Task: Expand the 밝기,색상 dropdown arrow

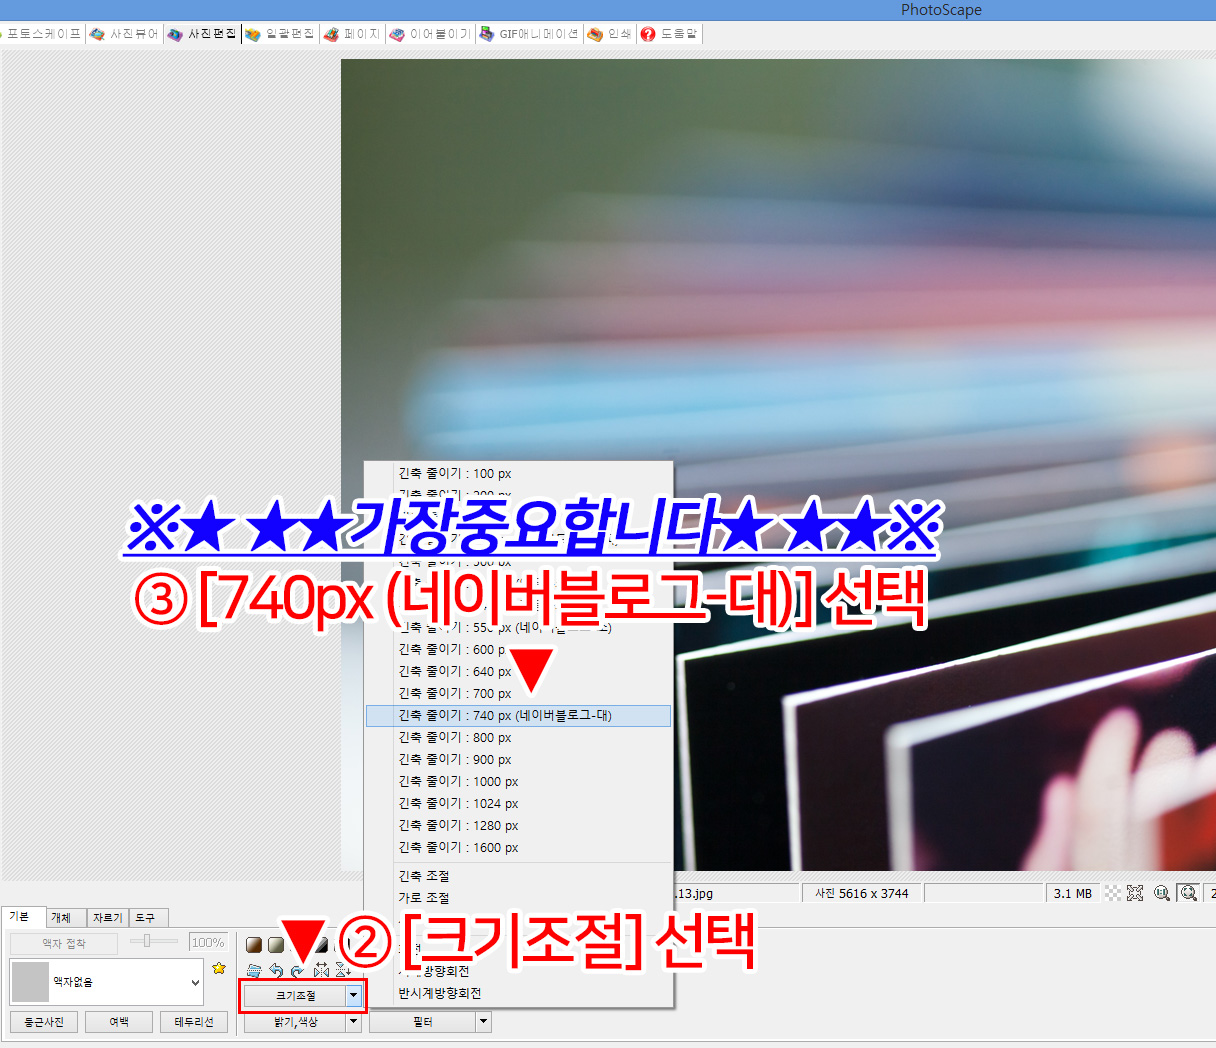Action: 353,1022
